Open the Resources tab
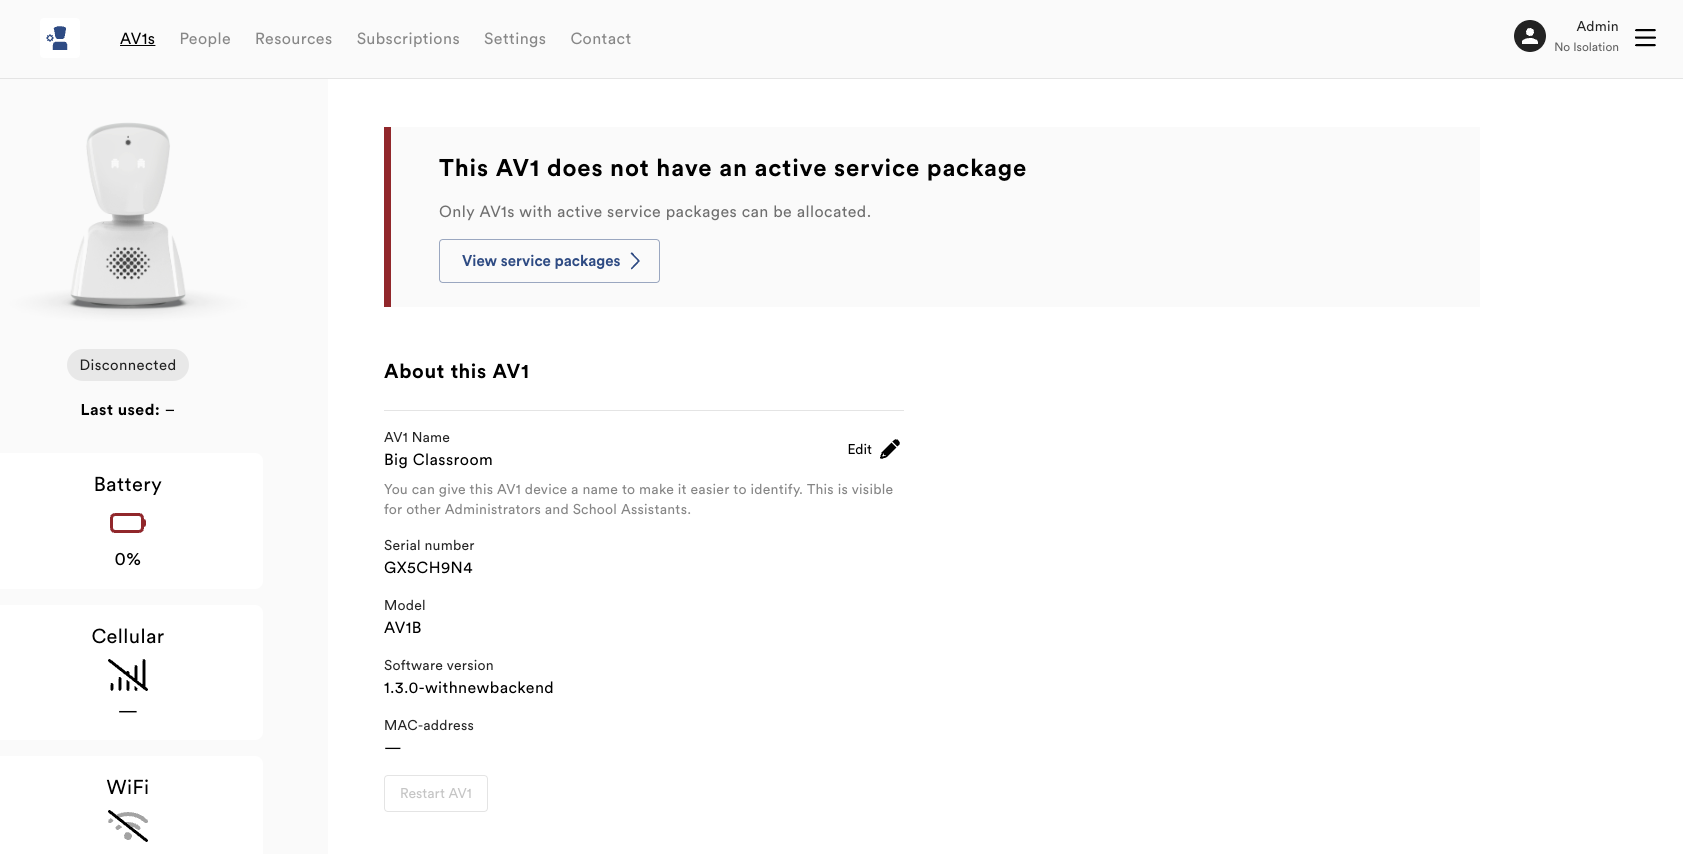Viewport: 1683px width, 854px height. 293,39
